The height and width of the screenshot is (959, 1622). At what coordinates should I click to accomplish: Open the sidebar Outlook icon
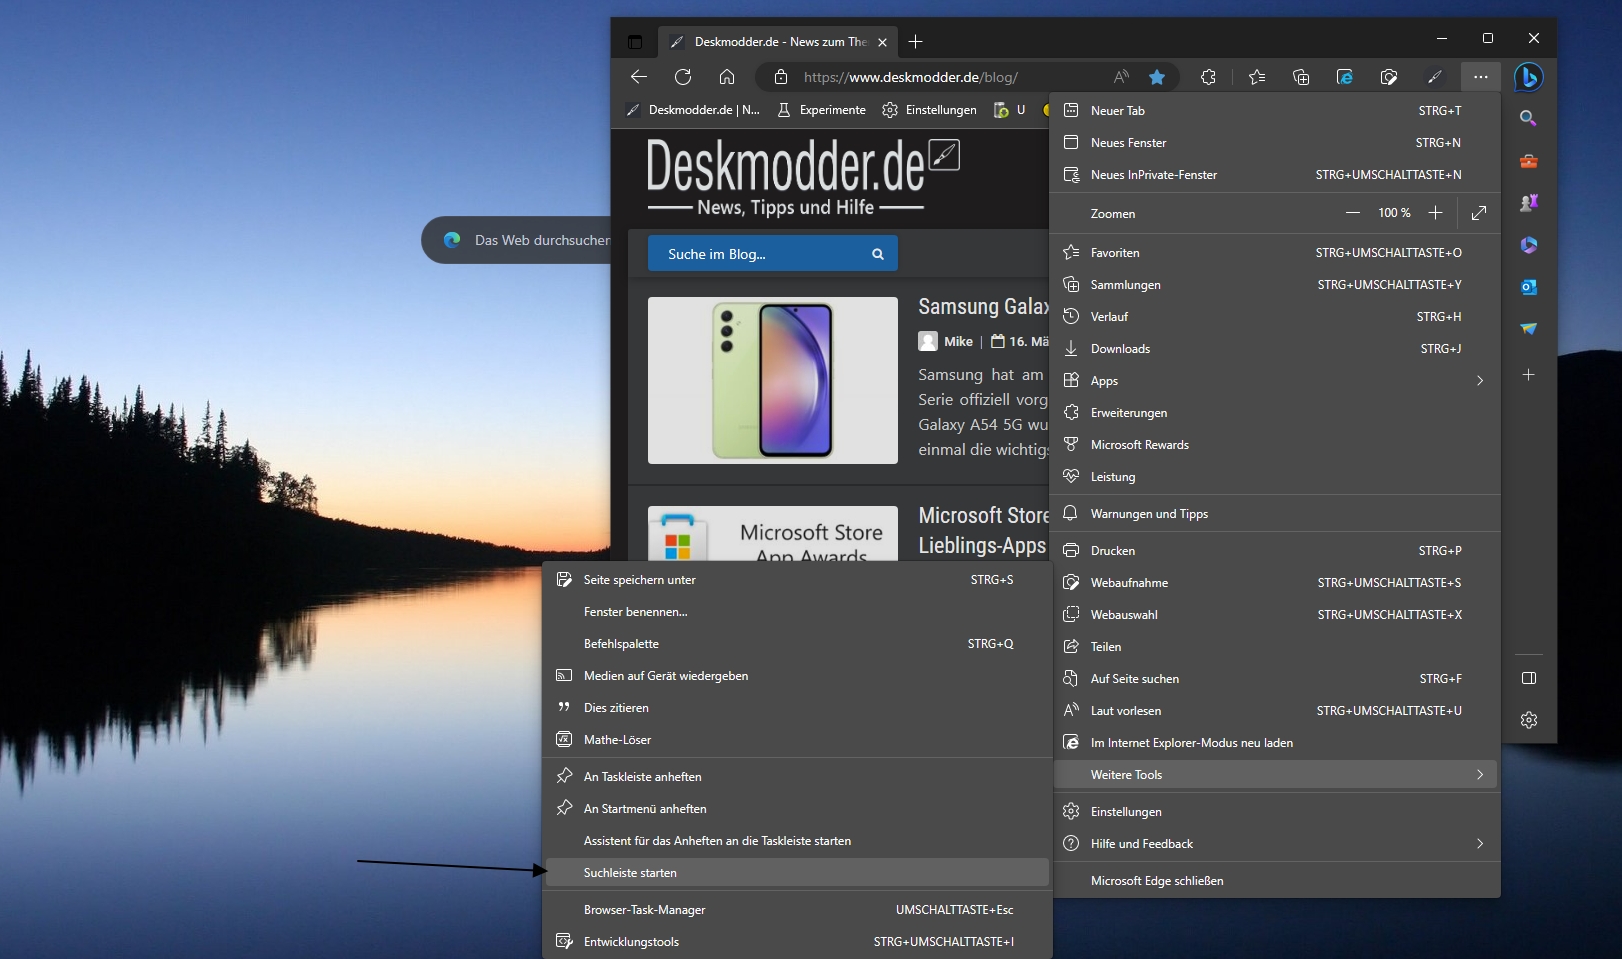click(x=1528, y=287)
